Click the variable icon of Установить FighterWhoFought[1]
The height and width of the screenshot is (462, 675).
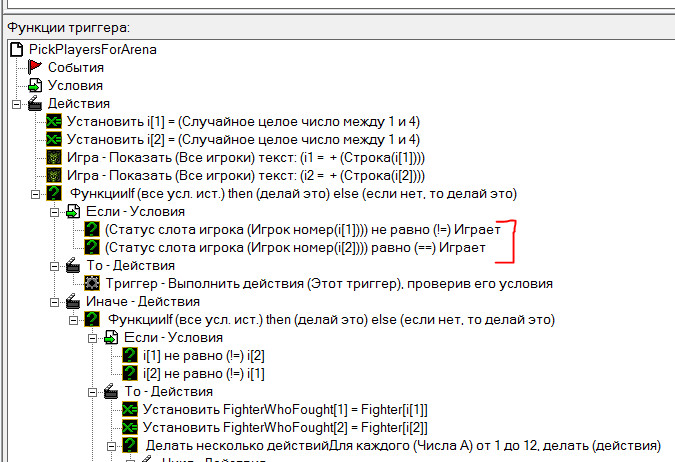(130, 409)
